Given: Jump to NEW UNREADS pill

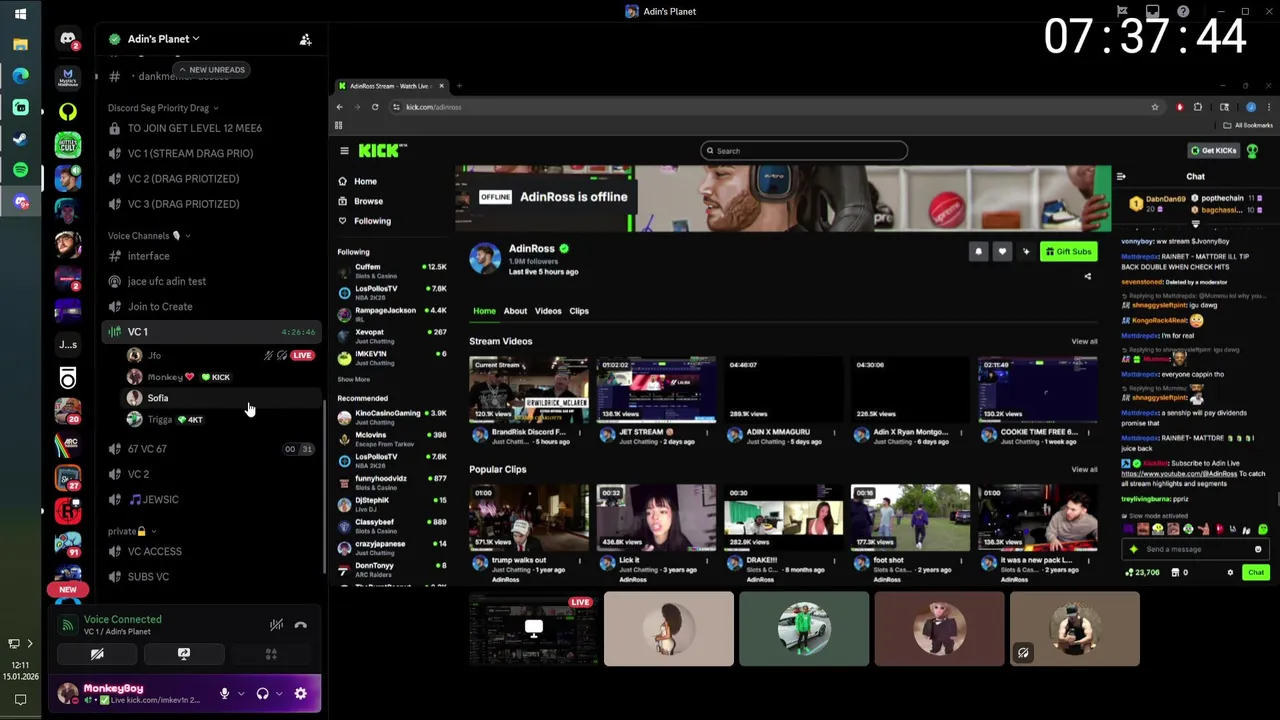Looking at the screenshot, I should coord(211,70).
